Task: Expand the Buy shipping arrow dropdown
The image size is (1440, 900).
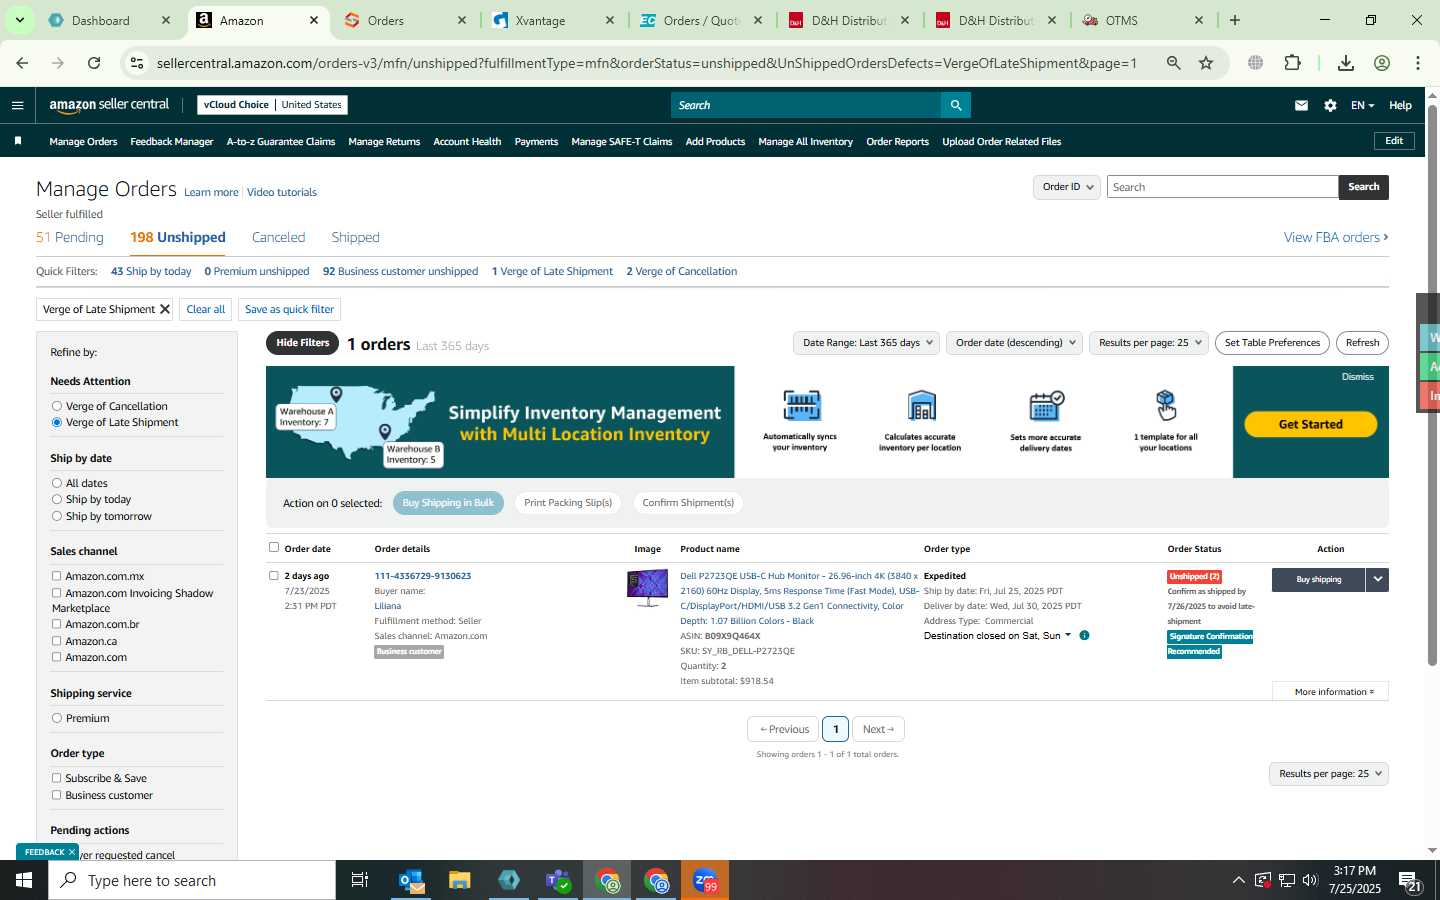Action: (1377, 579)
